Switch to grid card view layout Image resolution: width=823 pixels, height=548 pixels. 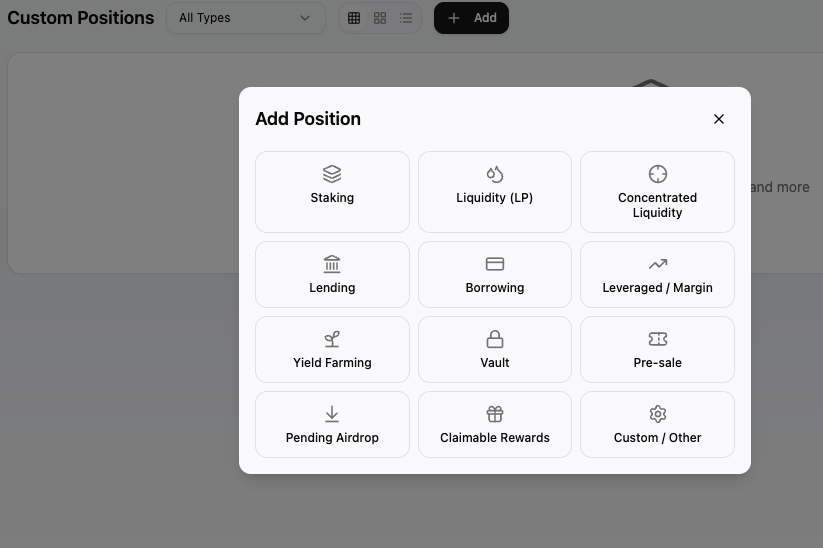380,18
